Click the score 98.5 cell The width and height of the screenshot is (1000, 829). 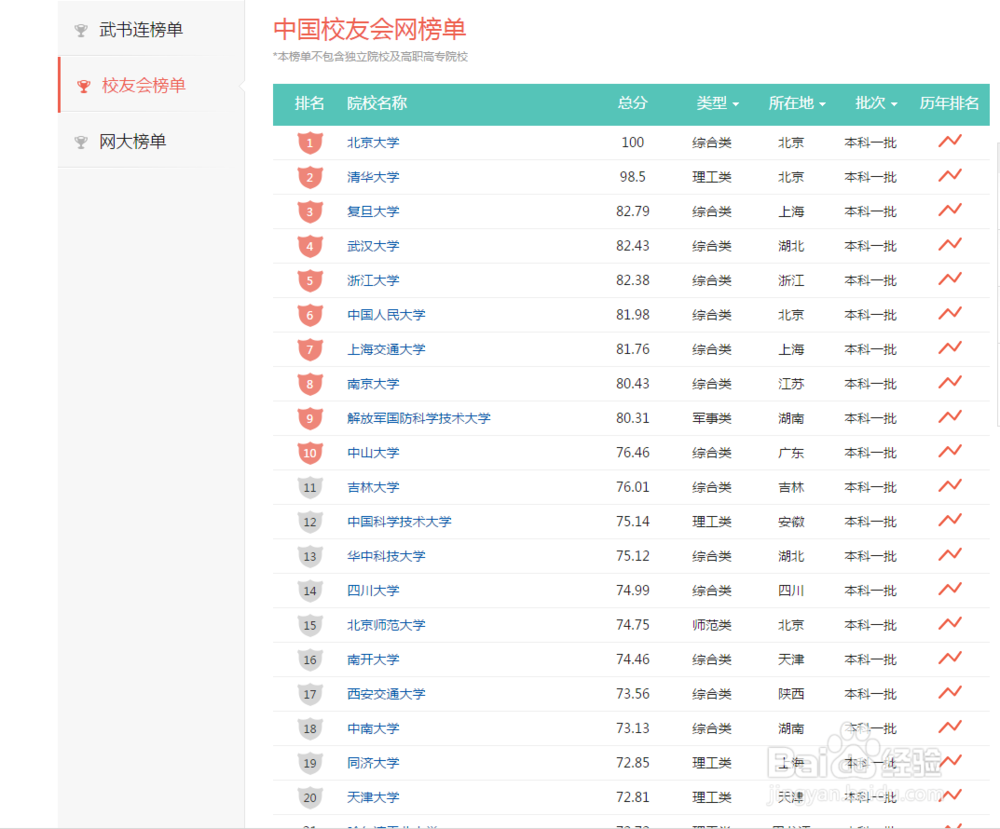(x=633, y=177)
